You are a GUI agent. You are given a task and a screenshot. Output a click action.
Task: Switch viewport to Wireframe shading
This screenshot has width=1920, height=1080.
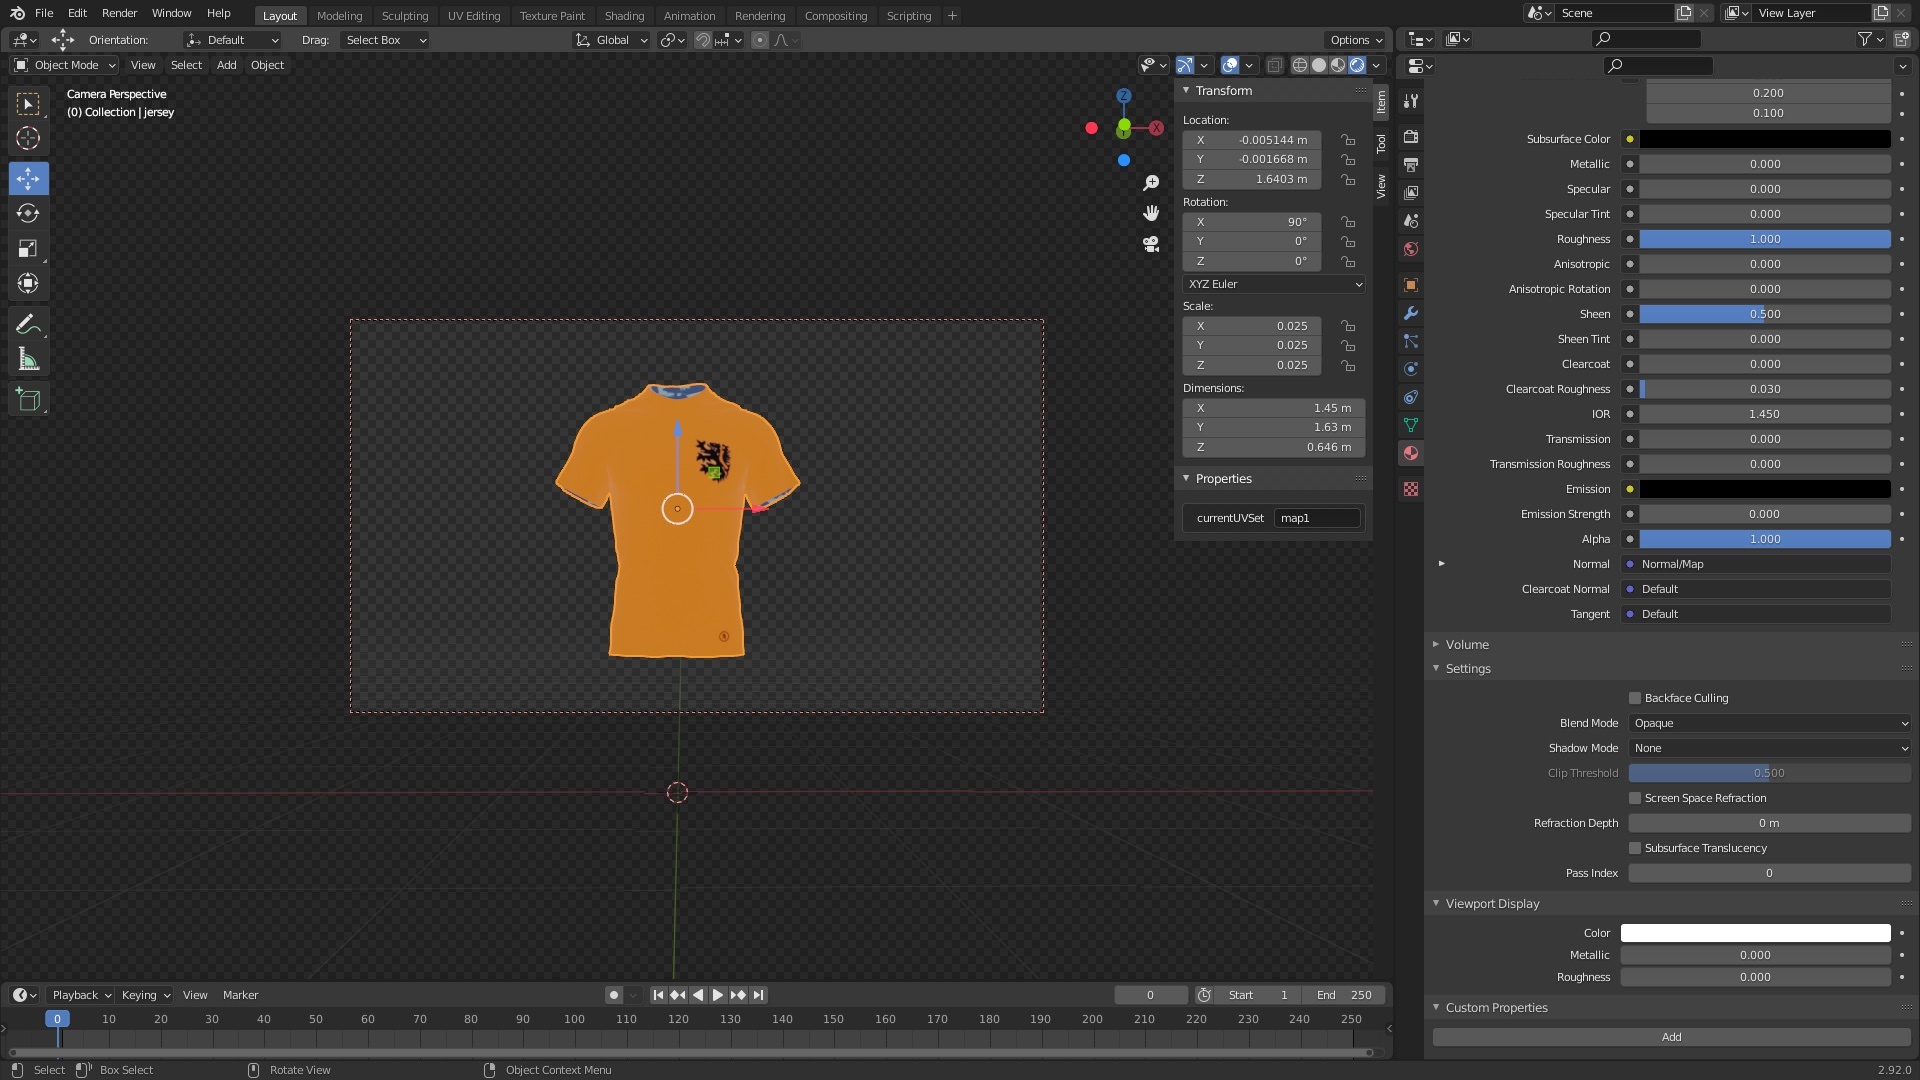pyautogui.click(x=1300, y=65)
